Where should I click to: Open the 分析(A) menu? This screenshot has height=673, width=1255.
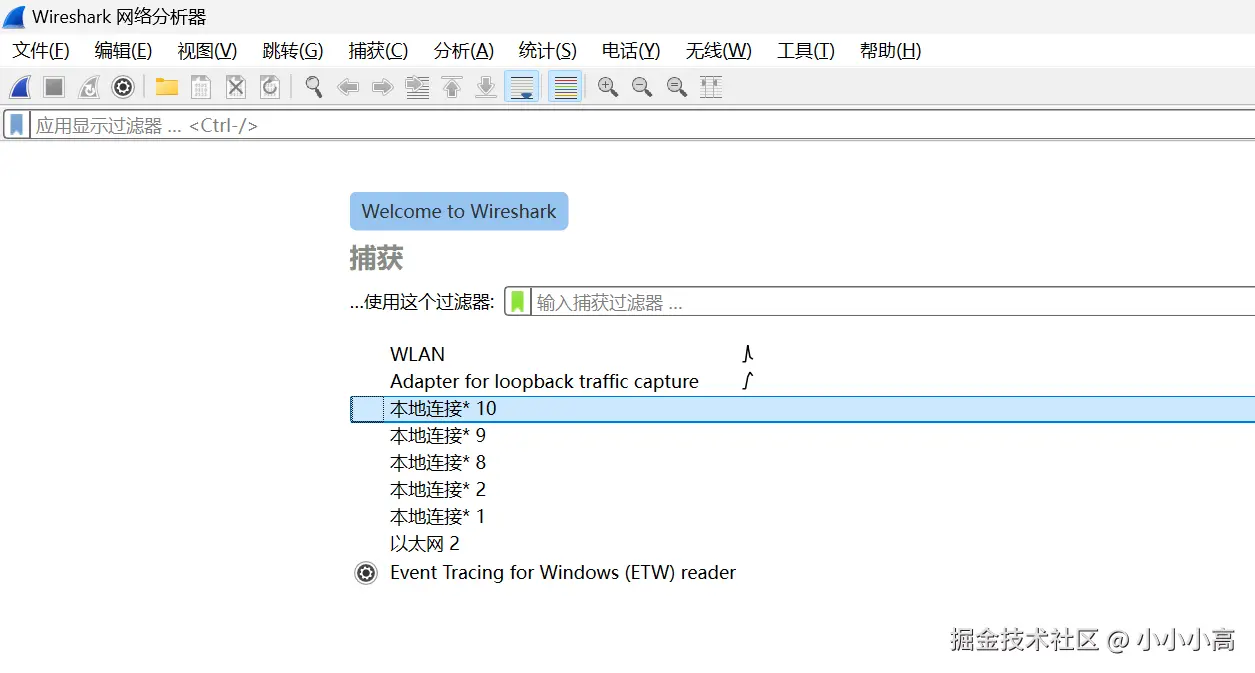click(464, 51)
